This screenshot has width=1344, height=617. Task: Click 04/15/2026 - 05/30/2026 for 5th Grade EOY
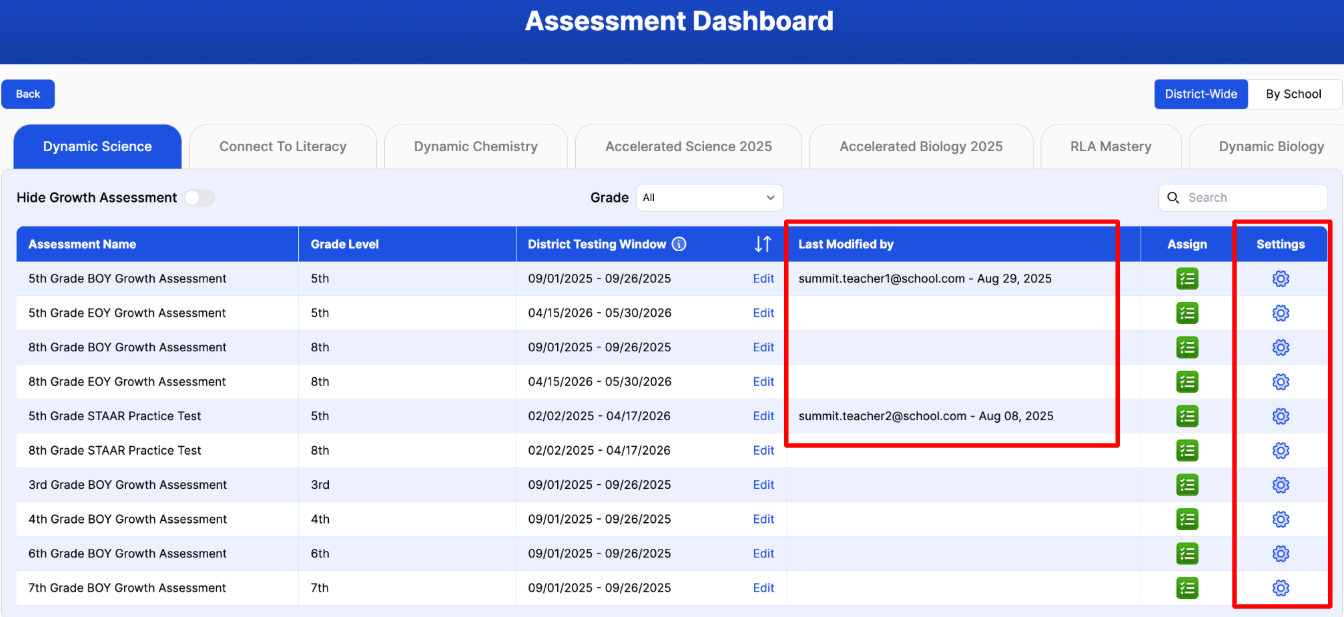[600, 313]
